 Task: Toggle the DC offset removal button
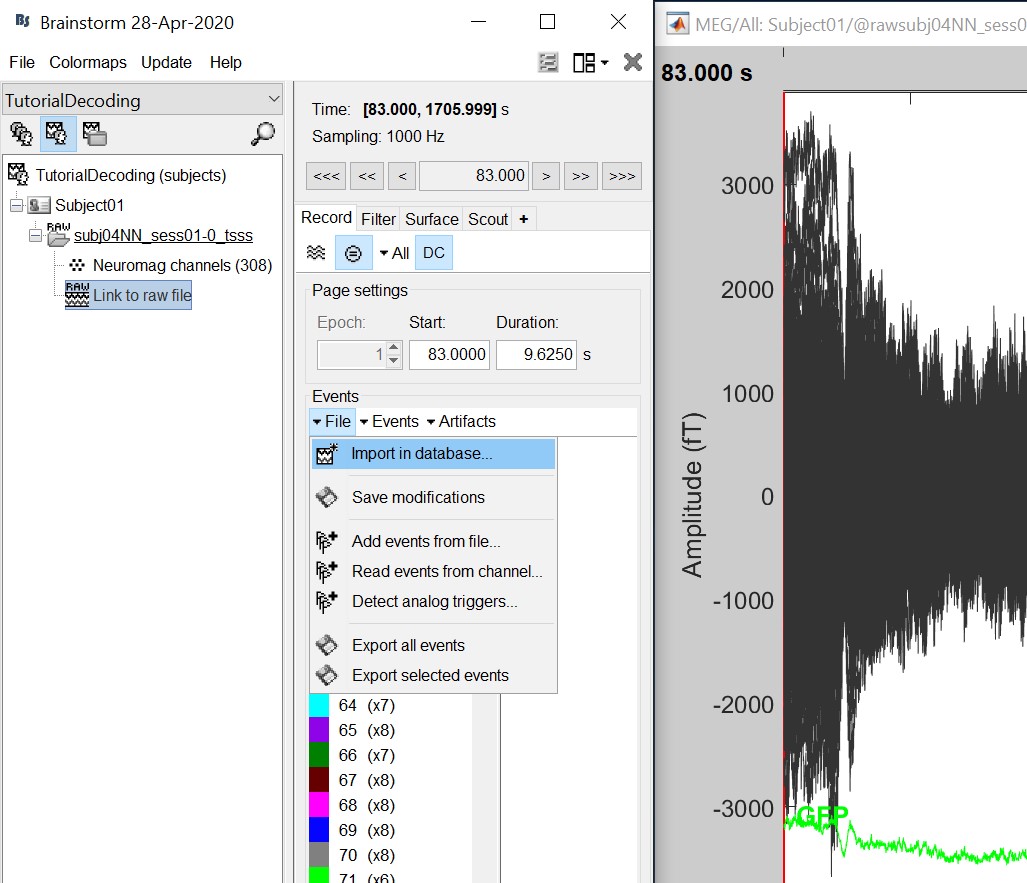point(433,253)
